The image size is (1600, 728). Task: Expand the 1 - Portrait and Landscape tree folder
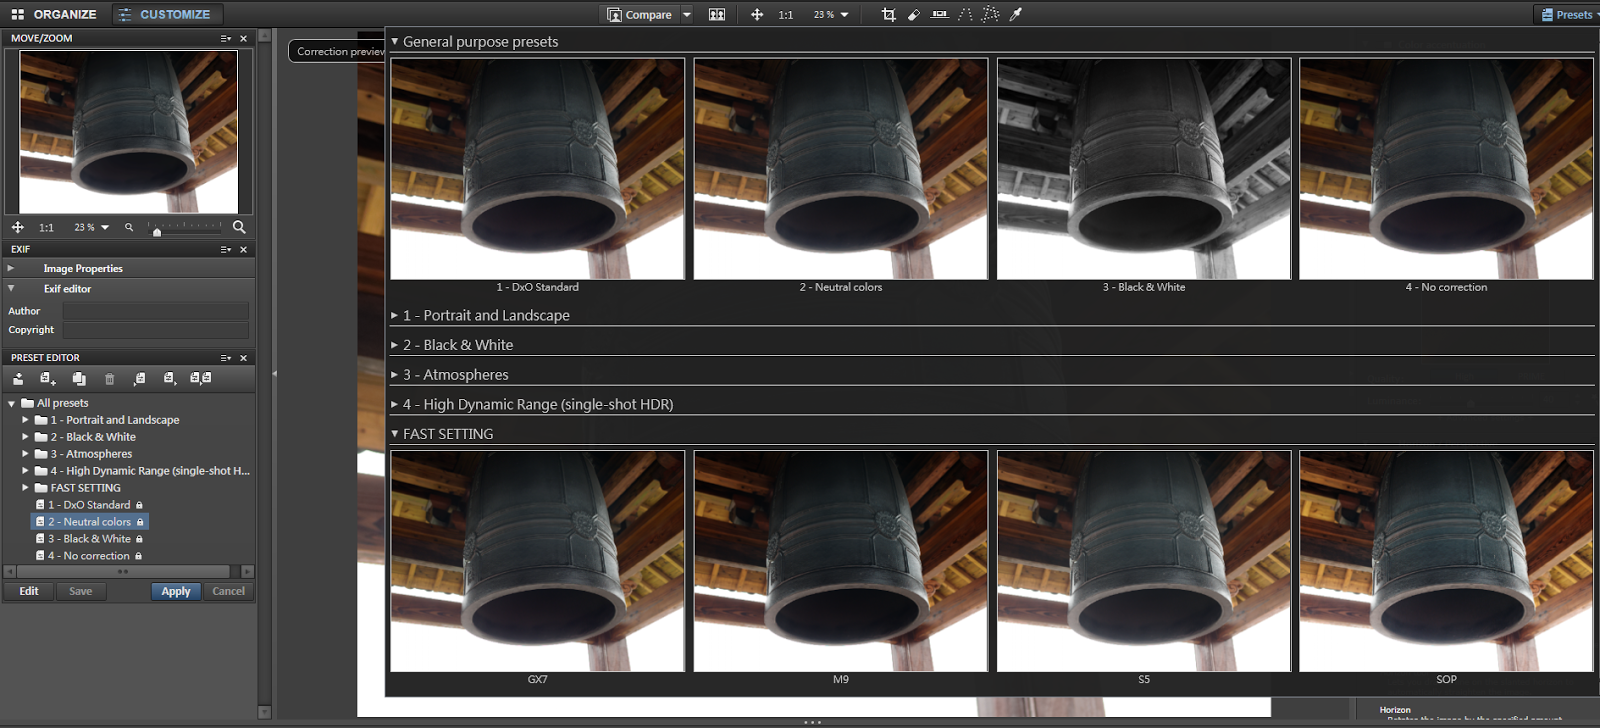click(25, 420)
